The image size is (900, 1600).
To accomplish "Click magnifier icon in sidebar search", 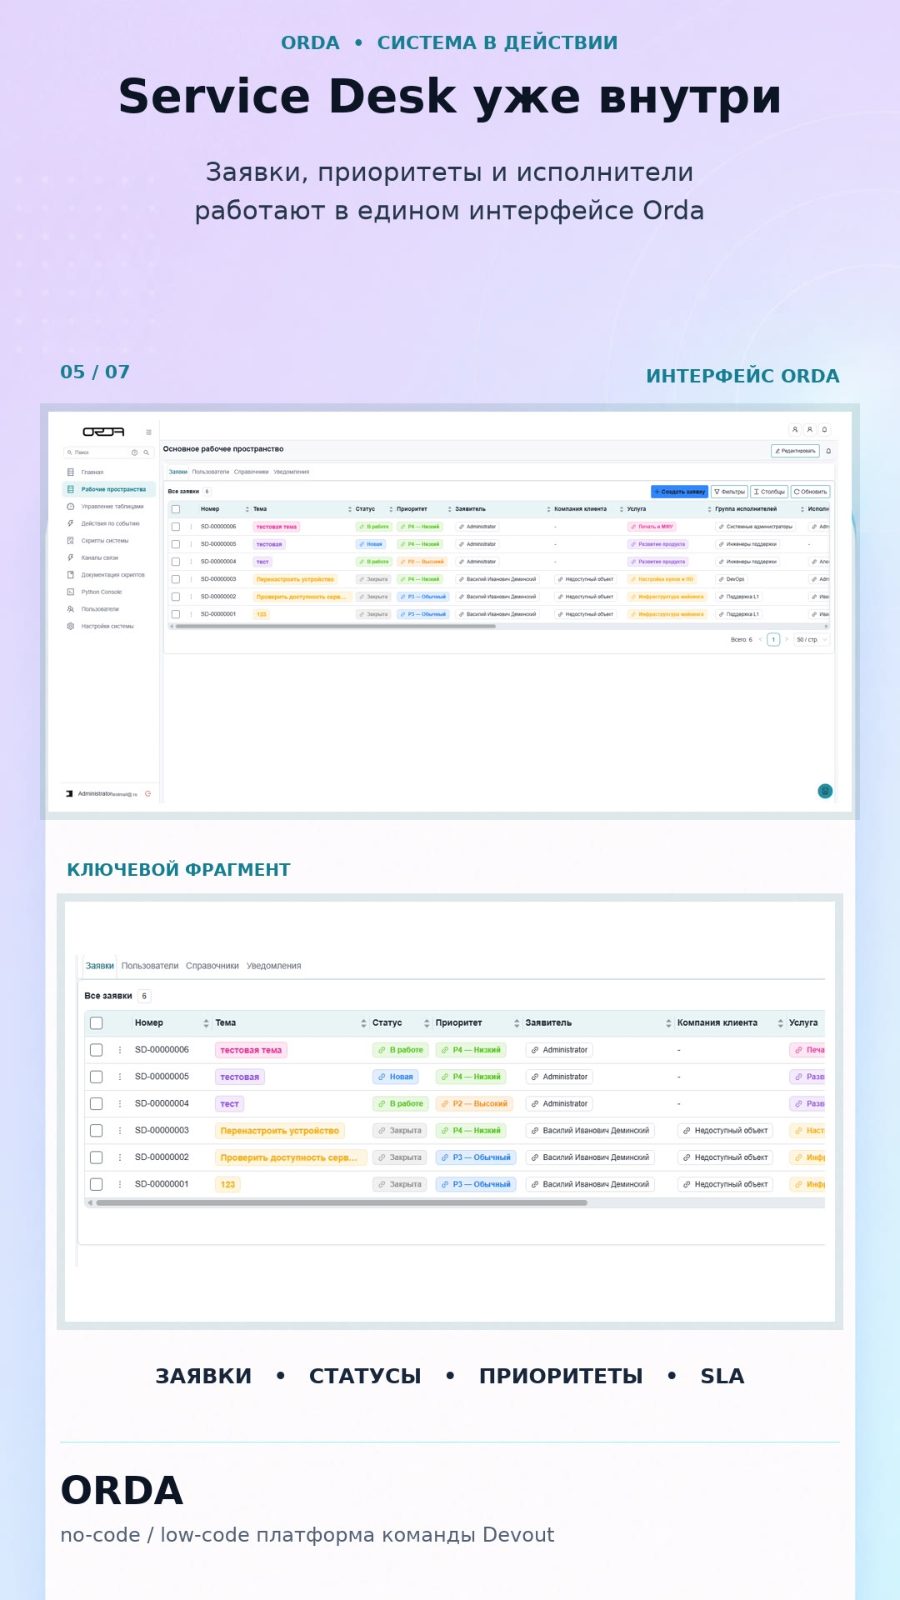I will 146,452.
